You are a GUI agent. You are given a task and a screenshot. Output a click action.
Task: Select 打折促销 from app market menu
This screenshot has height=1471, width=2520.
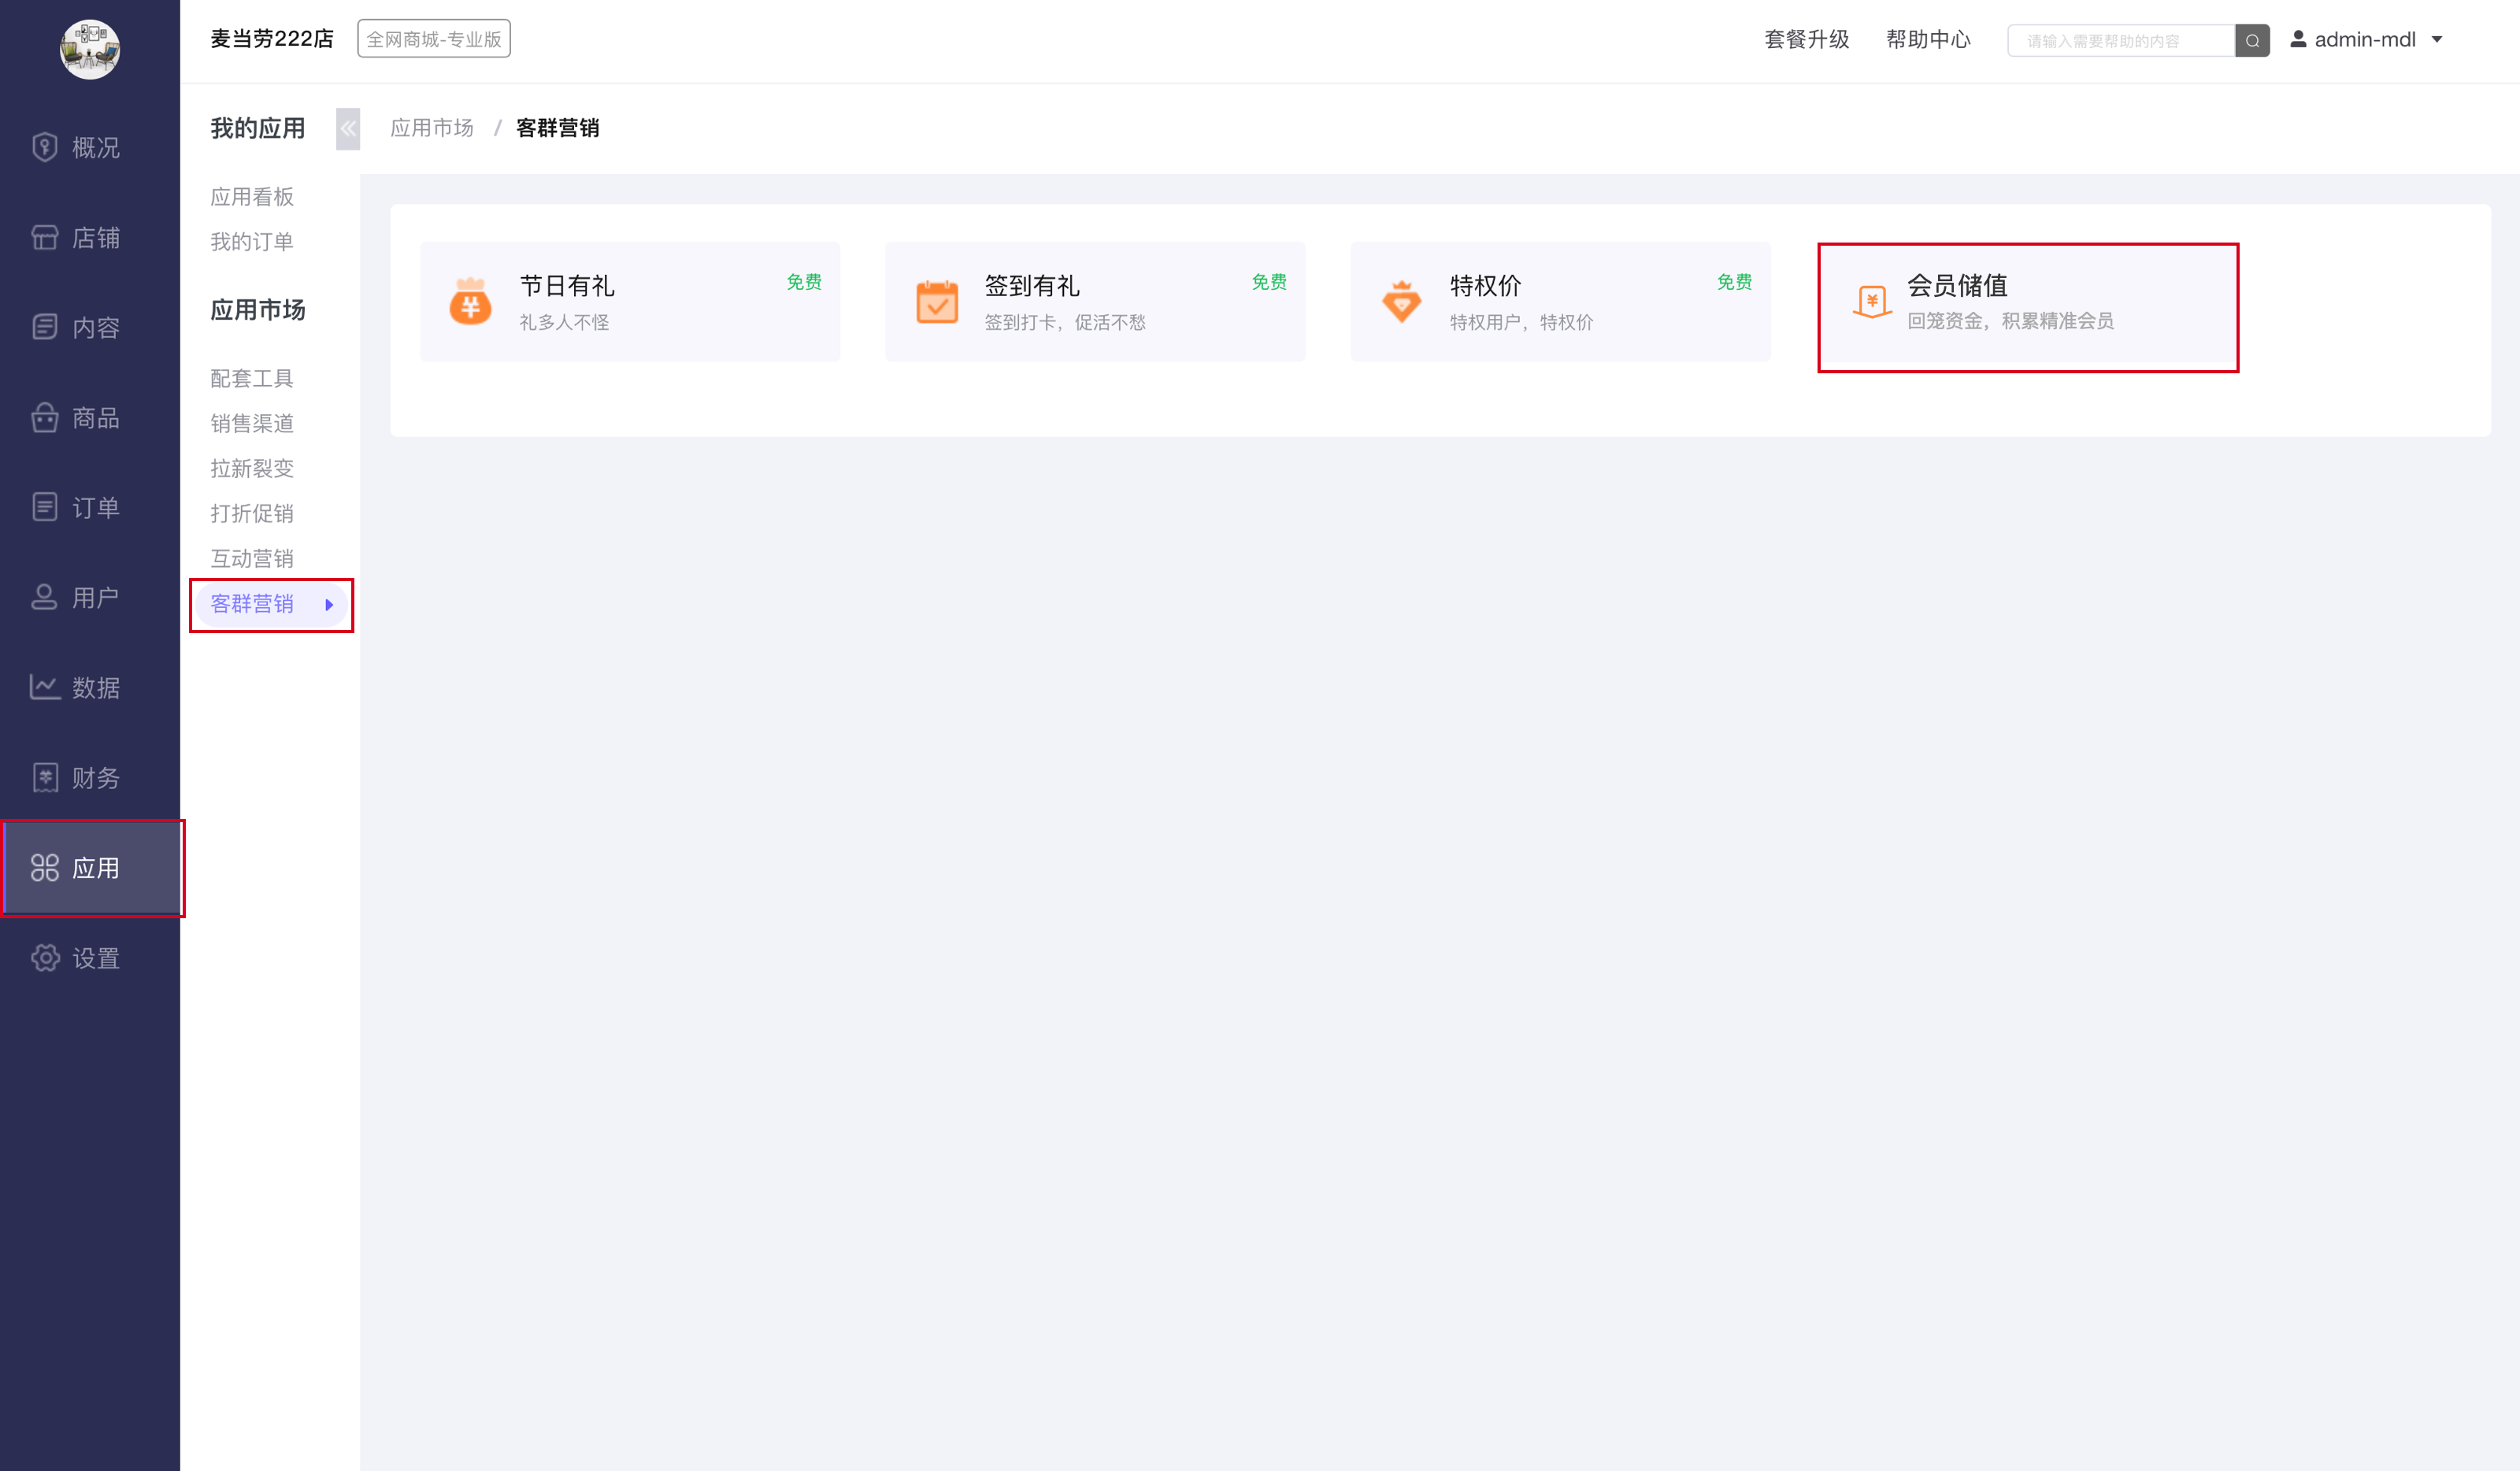click(x=252, y=513)
